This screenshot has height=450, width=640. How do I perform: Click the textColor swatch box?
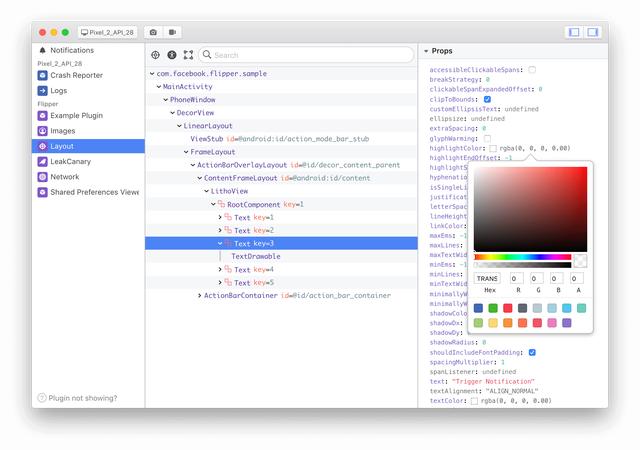tap(474, 401)
